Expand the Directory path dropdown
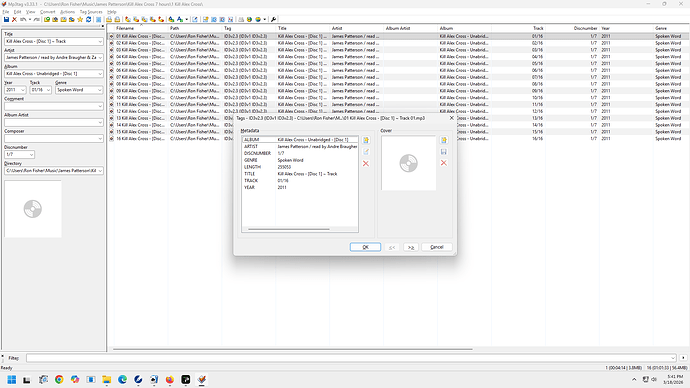Screen dimensions: 690x388 [100, 171]
